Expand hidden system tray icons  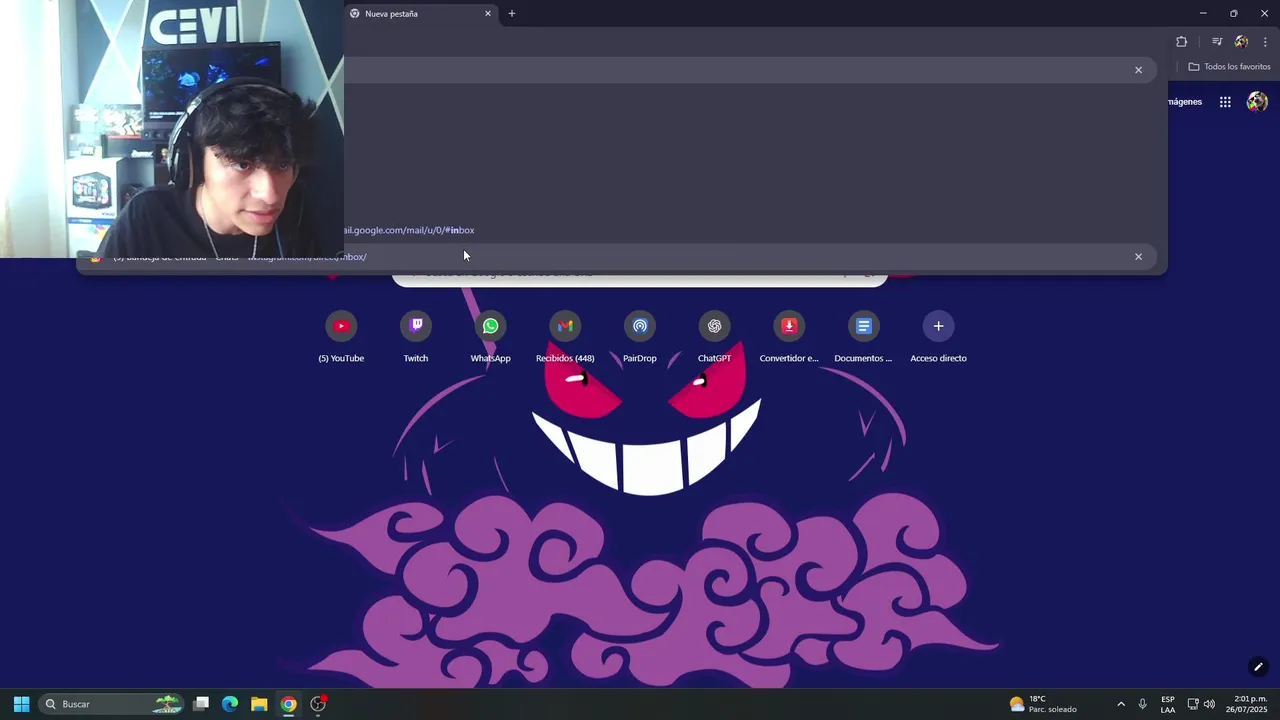(x=1121, y=704)
